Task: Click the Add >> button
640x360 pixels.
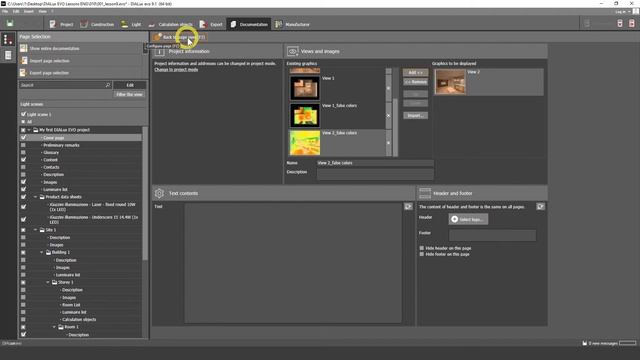Action: (416, 72)
